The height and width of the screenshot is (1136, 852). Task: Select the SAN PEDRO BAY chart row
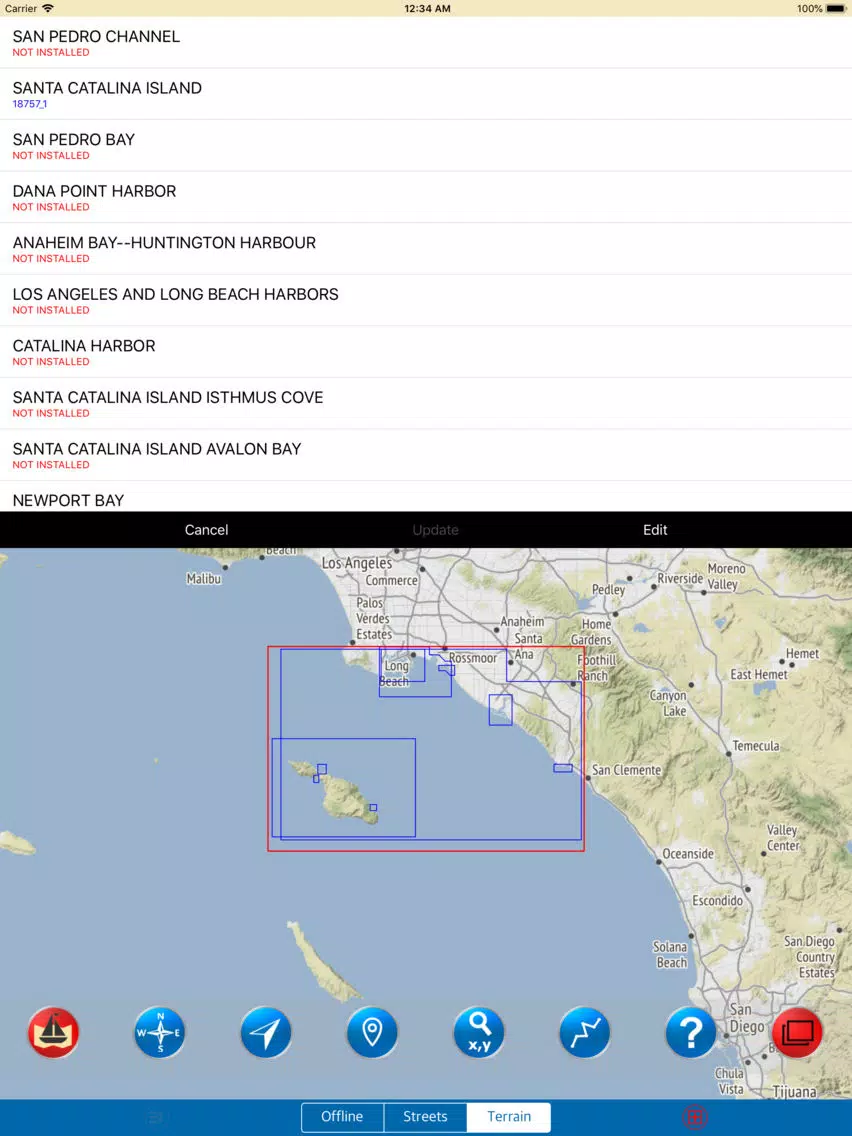(x=426, y=146)
